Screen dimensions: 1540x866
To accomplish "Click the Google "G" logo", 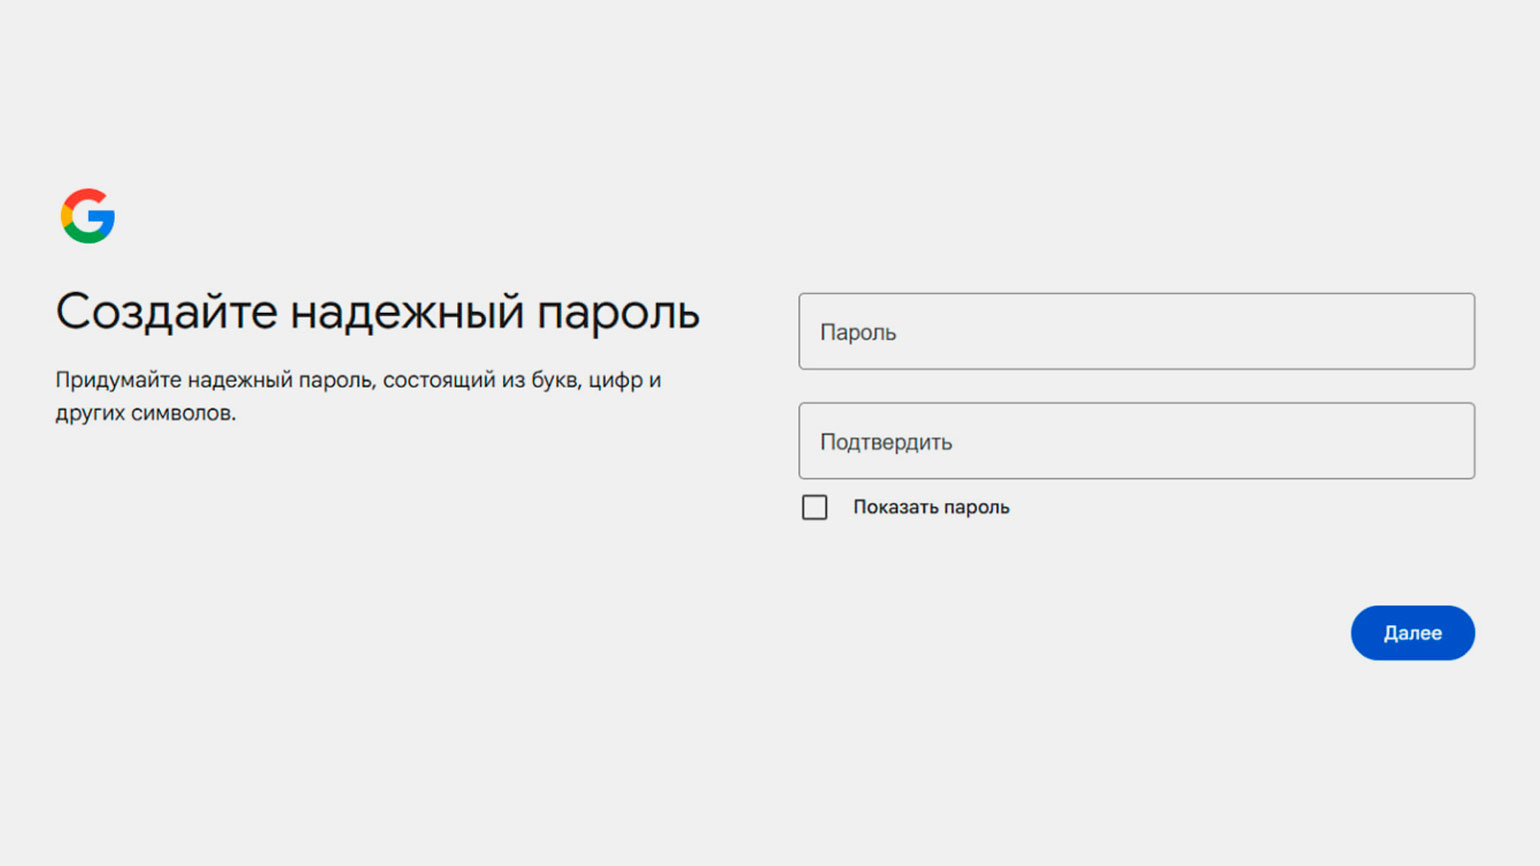I will (x=88, y=216).
